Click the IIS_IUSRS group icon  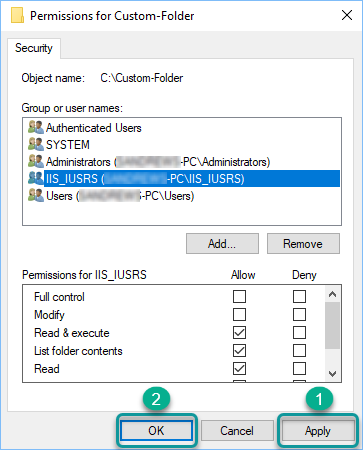click(36, 178)
